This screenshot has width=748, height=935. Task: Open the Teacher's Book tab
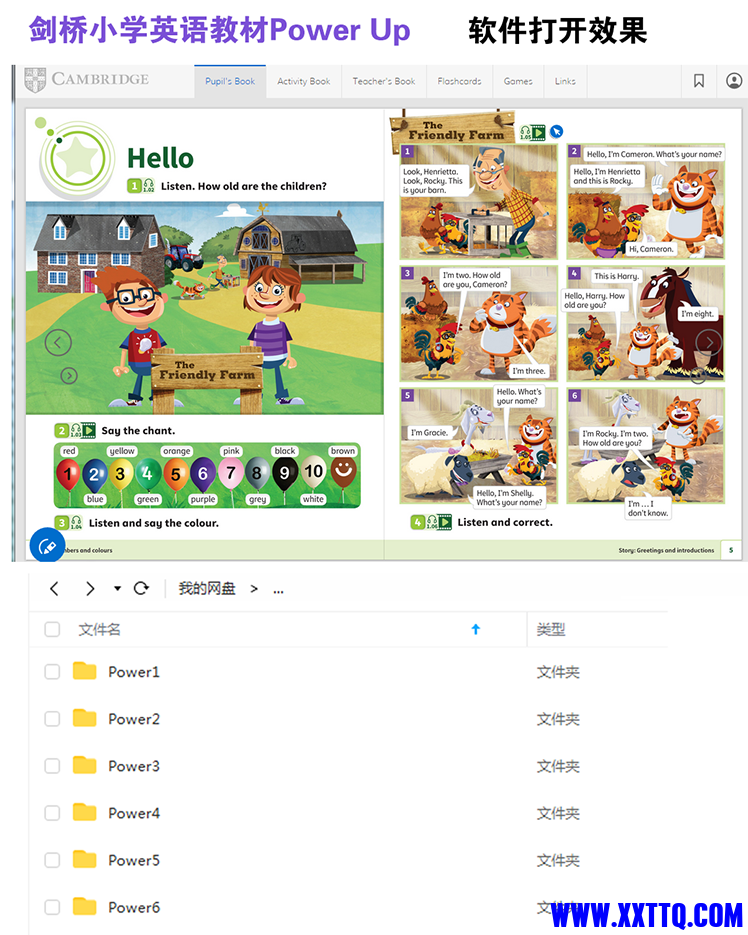coord(384,81)
